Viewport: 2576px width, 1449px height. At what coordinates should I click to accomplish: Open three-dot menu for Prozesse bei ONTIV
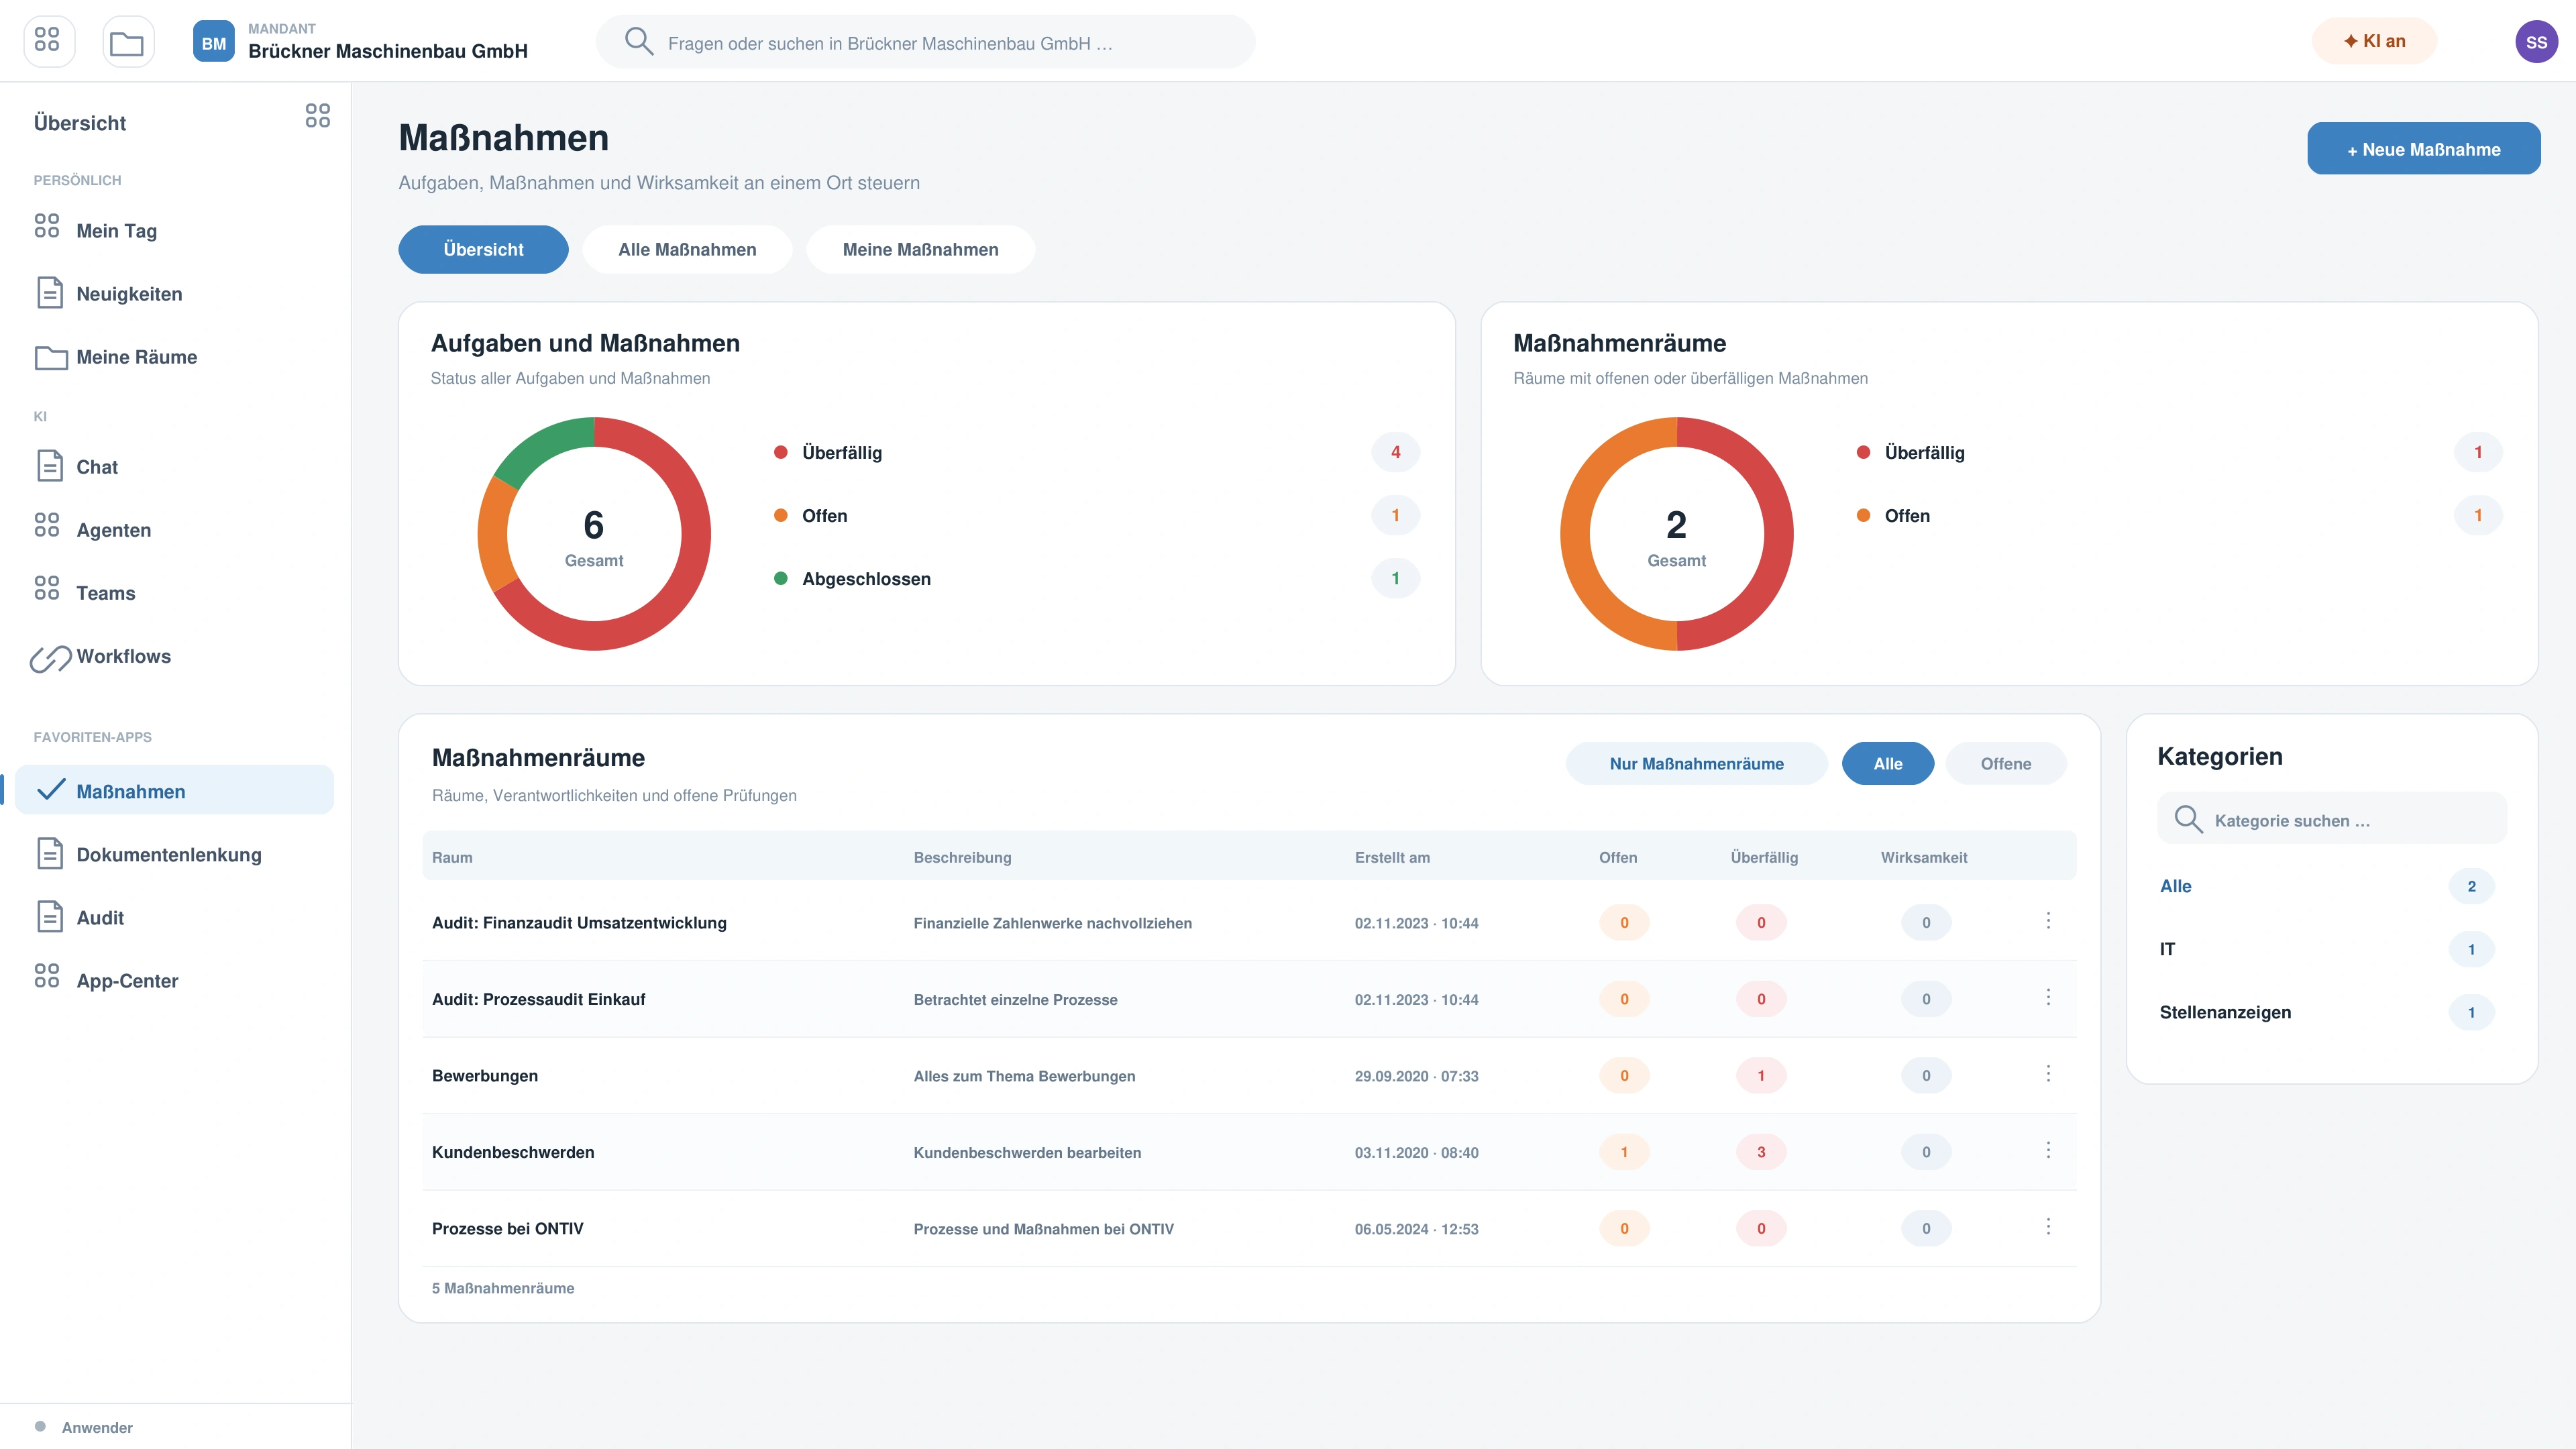click(x=2047, y=1227)
